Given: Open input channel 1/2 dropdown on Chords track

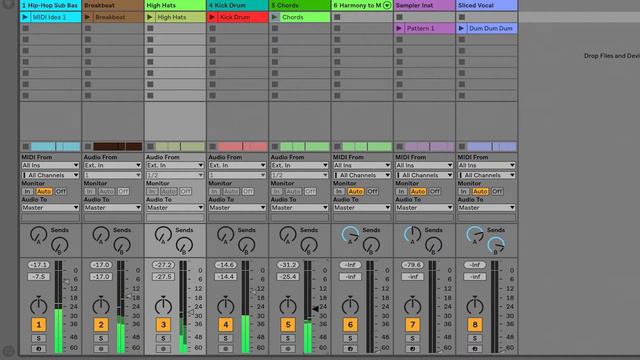Looking at the screenshot, I should 300,175.
